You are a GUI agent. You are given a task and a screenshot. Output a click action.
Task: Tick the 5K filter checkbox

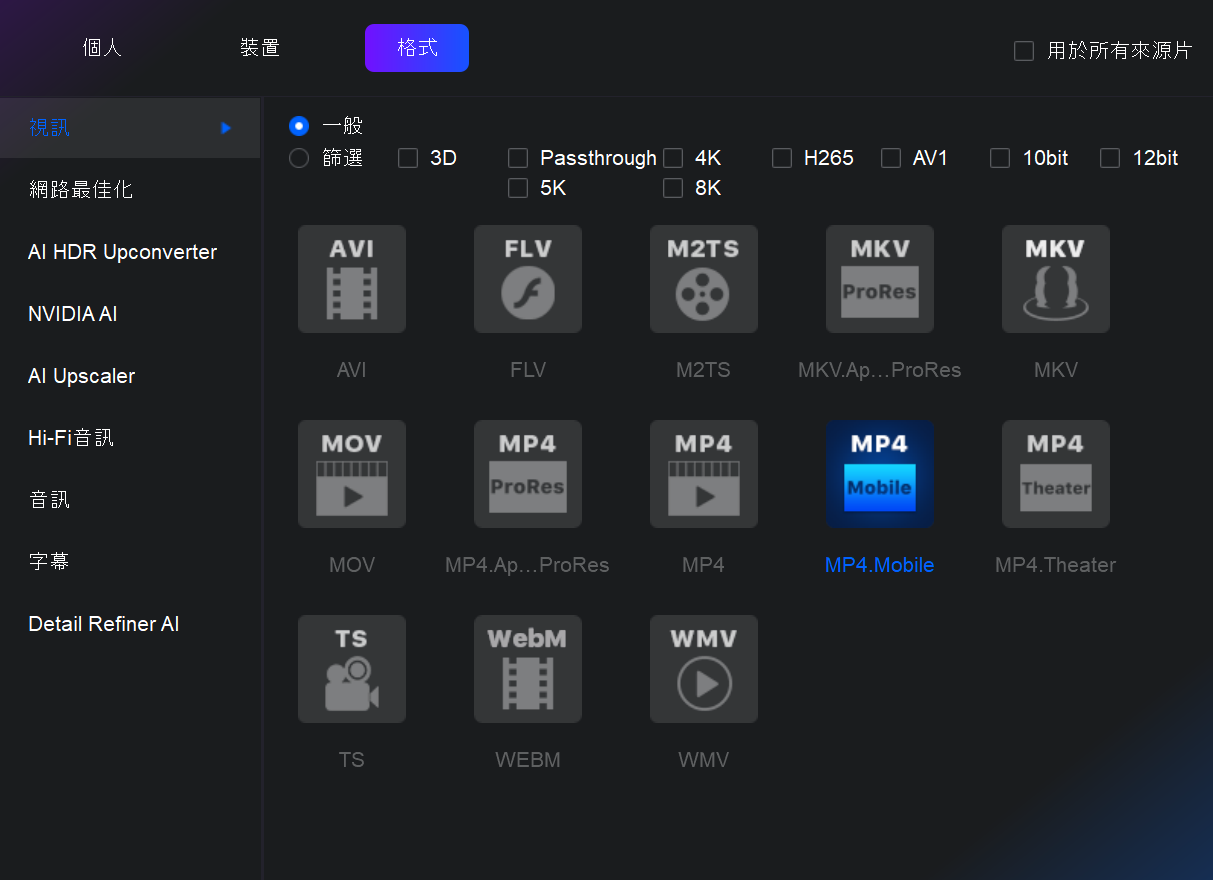tap(518, 188)
